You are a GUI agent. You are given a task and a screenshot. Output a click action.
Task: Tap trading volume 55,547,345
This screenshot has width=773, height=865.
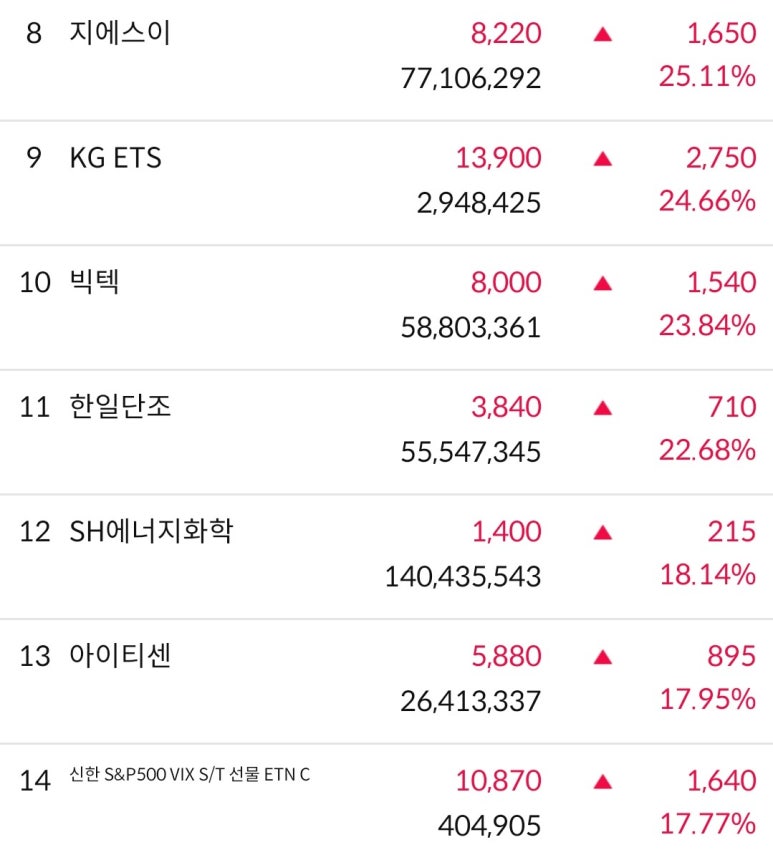[471, 452]
